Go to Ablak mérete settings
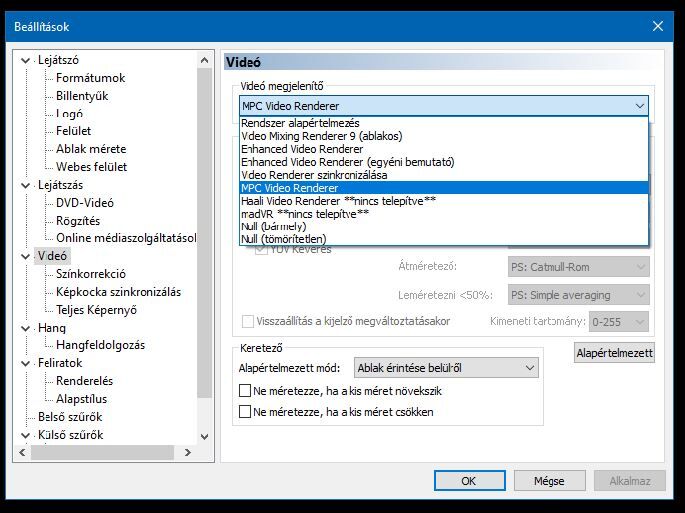 point(91,149)
